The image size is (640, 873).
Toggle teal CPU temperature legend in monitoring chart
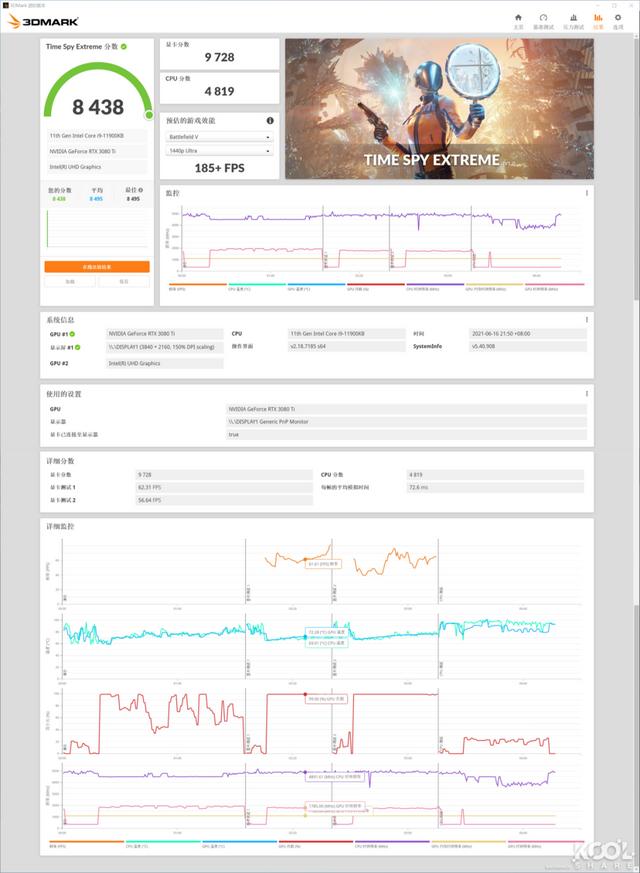click(257, 287)
